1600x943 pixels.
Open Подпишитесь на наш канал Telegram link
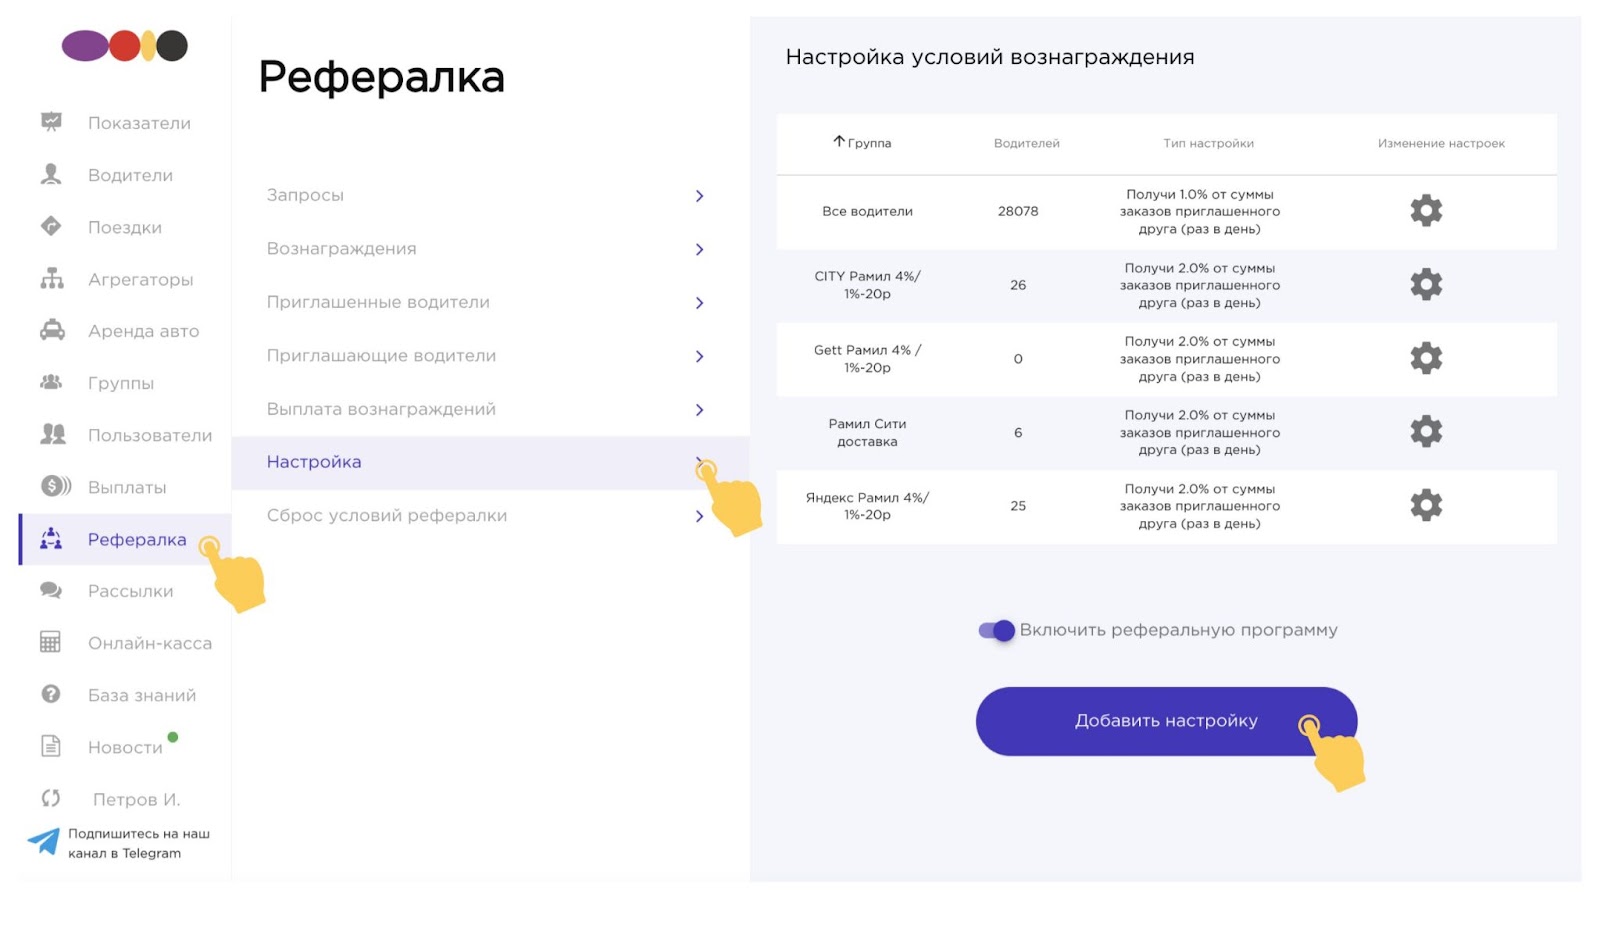point(139,843)
